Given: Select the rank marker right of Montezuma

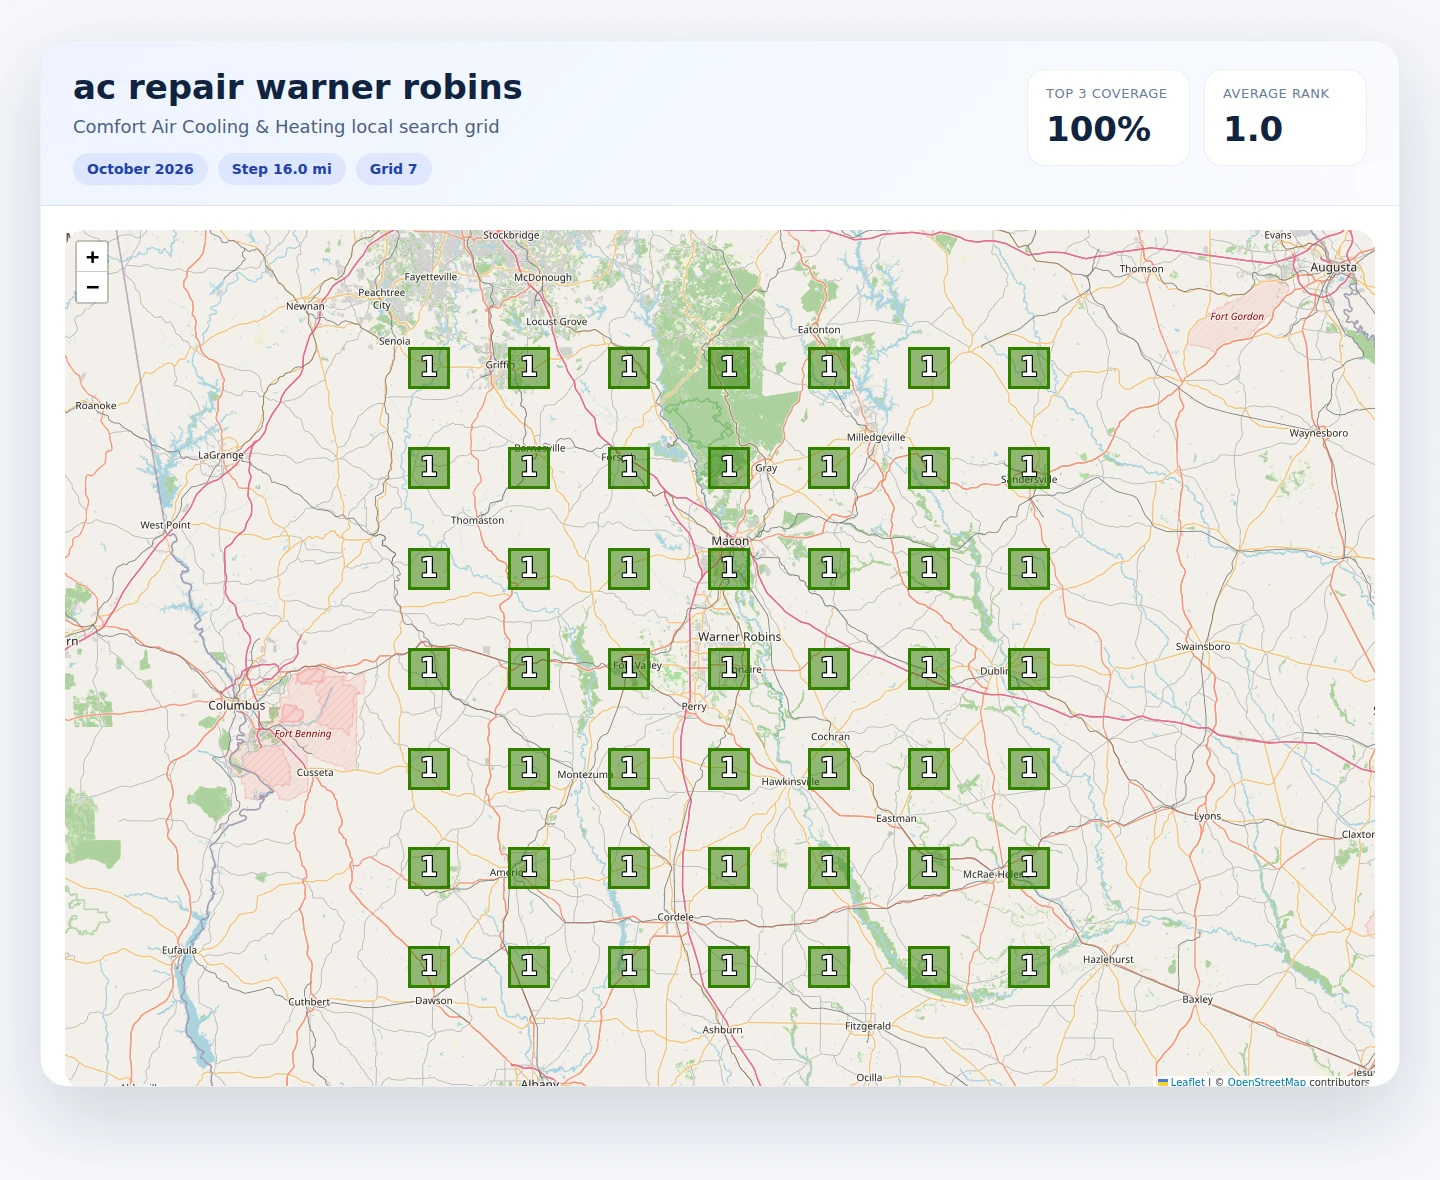Looking at the screenshot, I should [x=629, y=768].
